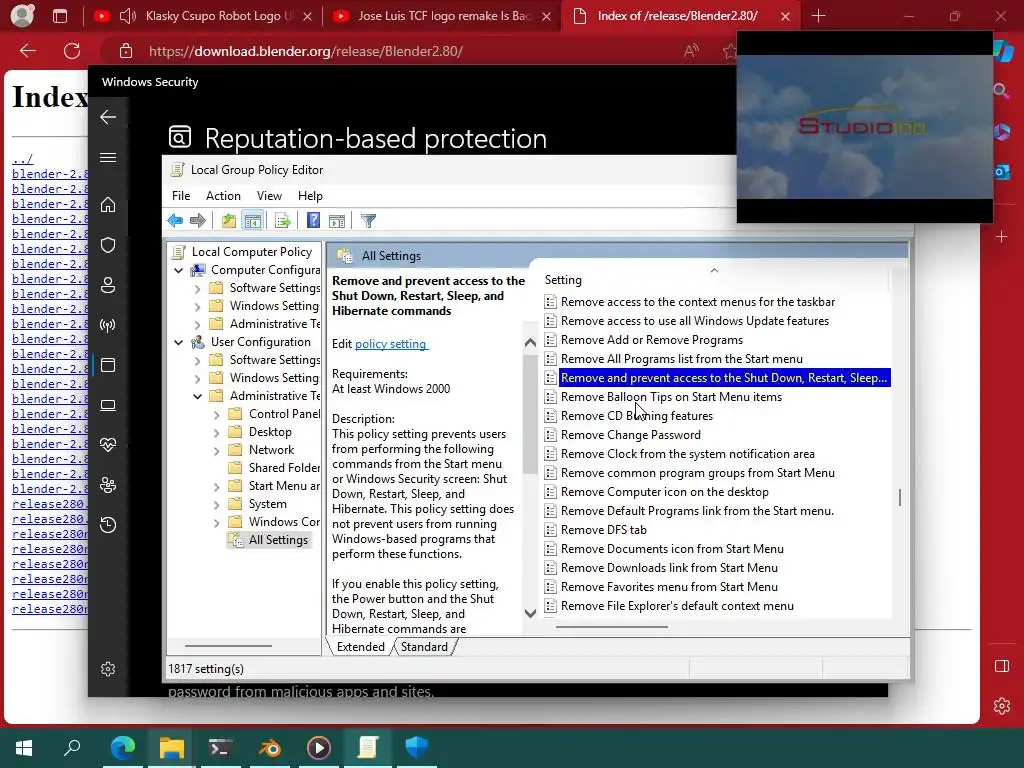Viewport: 1024px width, 768px height.
Task: Select Shared Folders tree item
Action: point(284,468)
